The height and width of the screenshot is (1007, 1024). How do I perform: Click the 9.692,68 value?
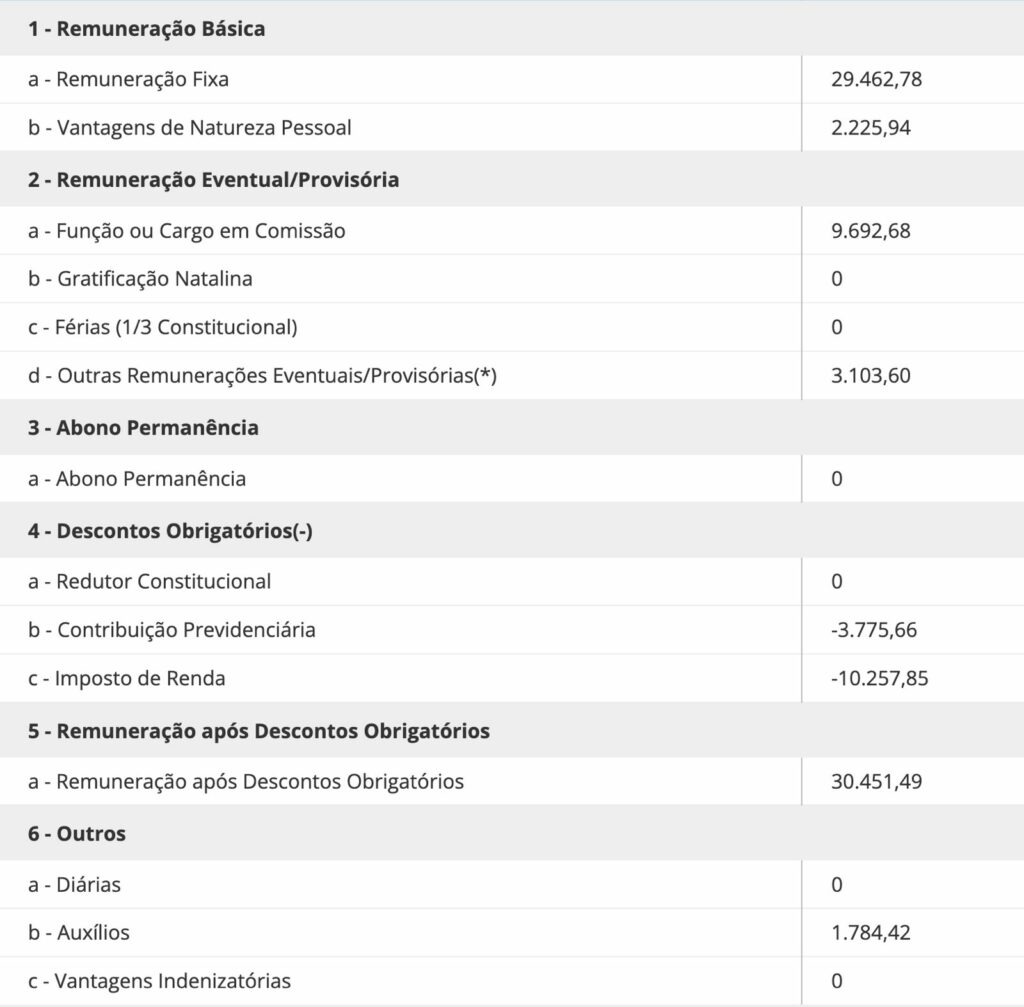coord(870,231)
